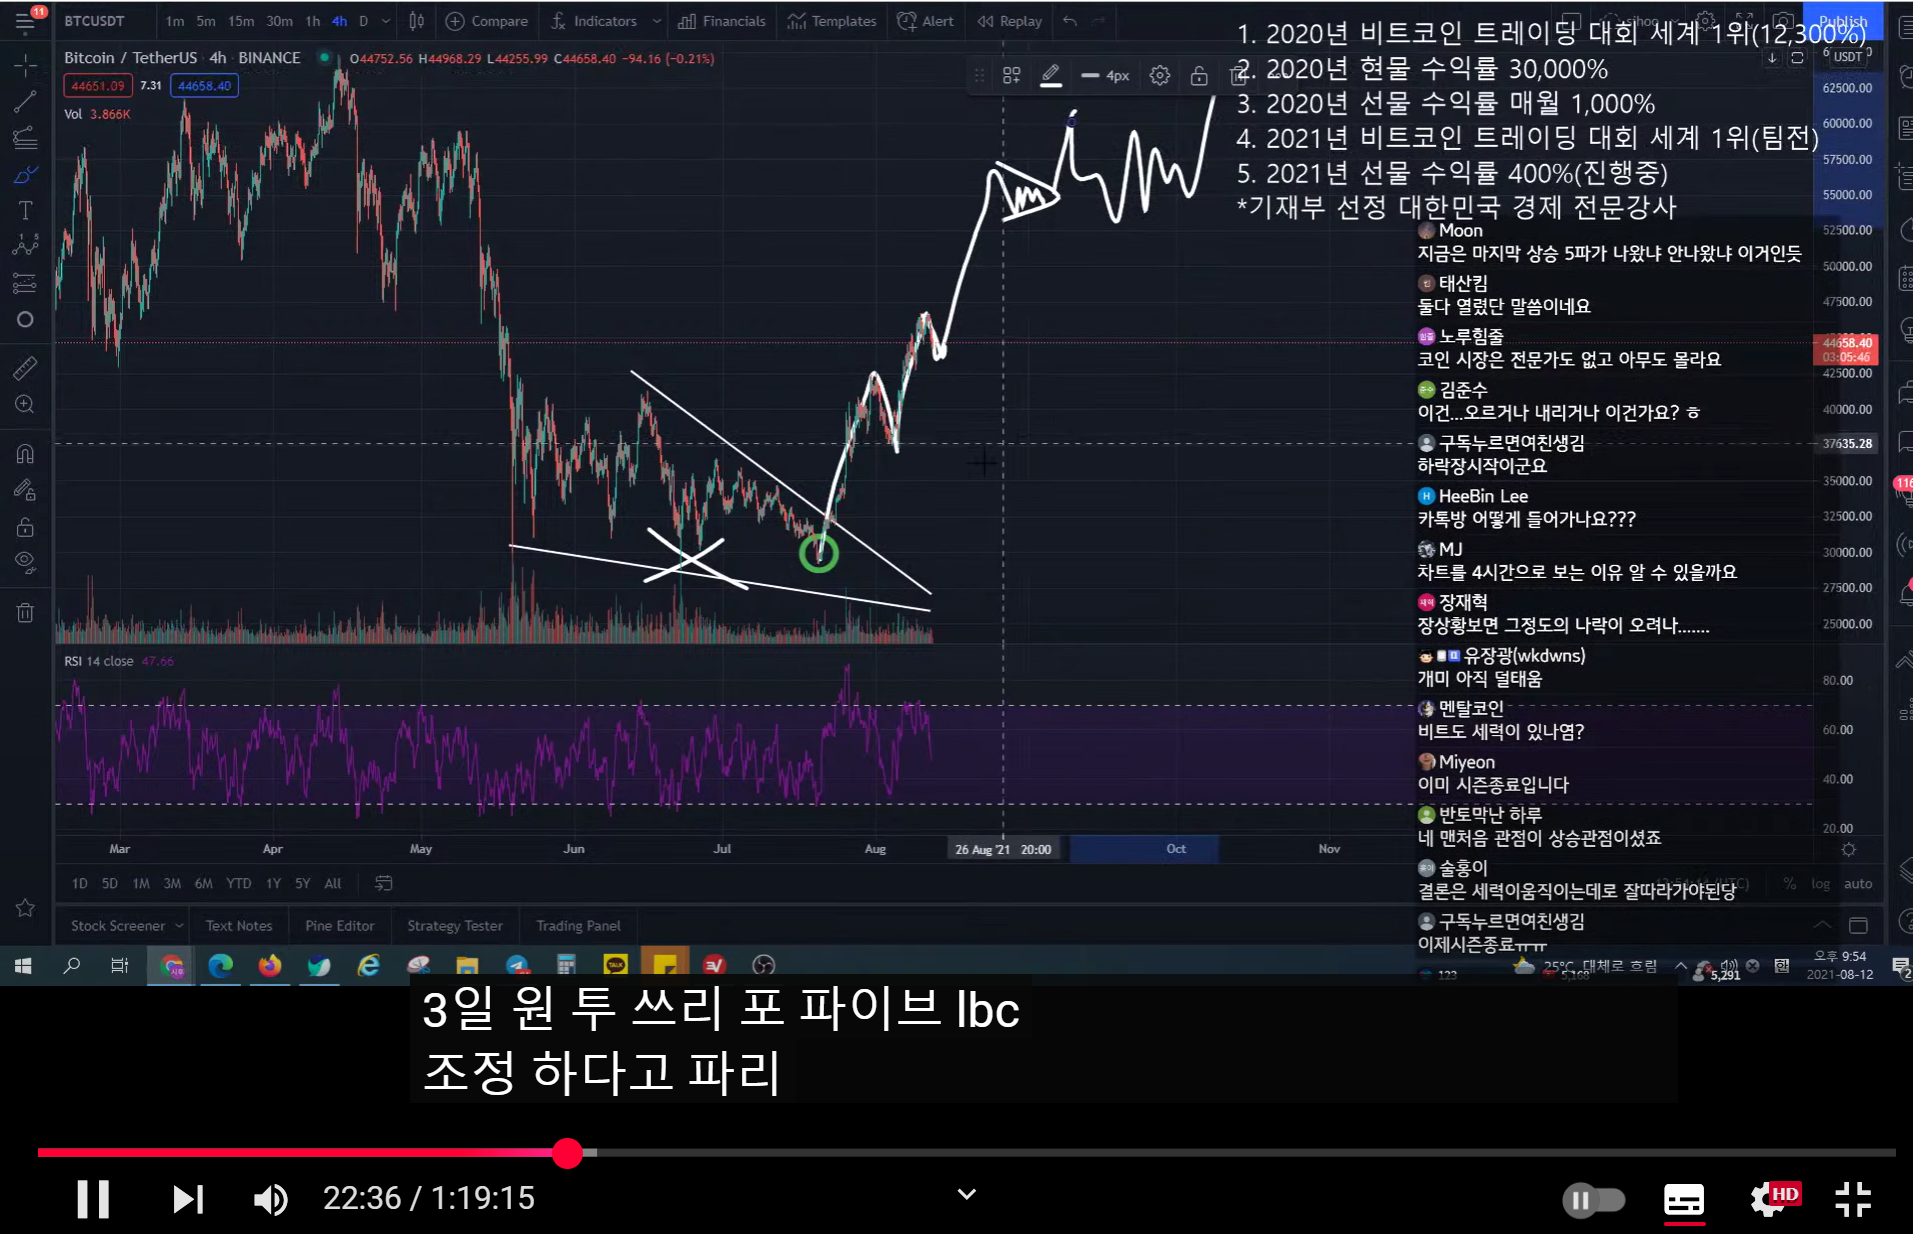Open favorites star in left sidebar
This screenshot has width=1913, height=1234.
[25, 908]
